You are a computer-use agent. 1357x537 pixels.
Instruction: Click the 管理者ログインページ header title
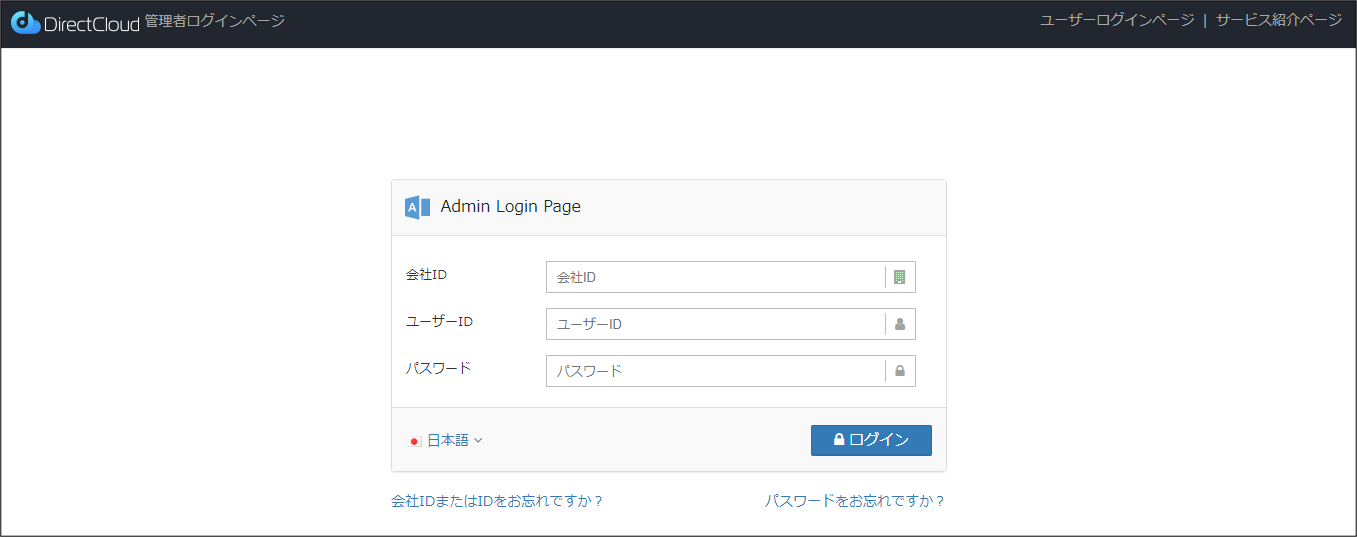pyautogui.click(x=214, y=20)
